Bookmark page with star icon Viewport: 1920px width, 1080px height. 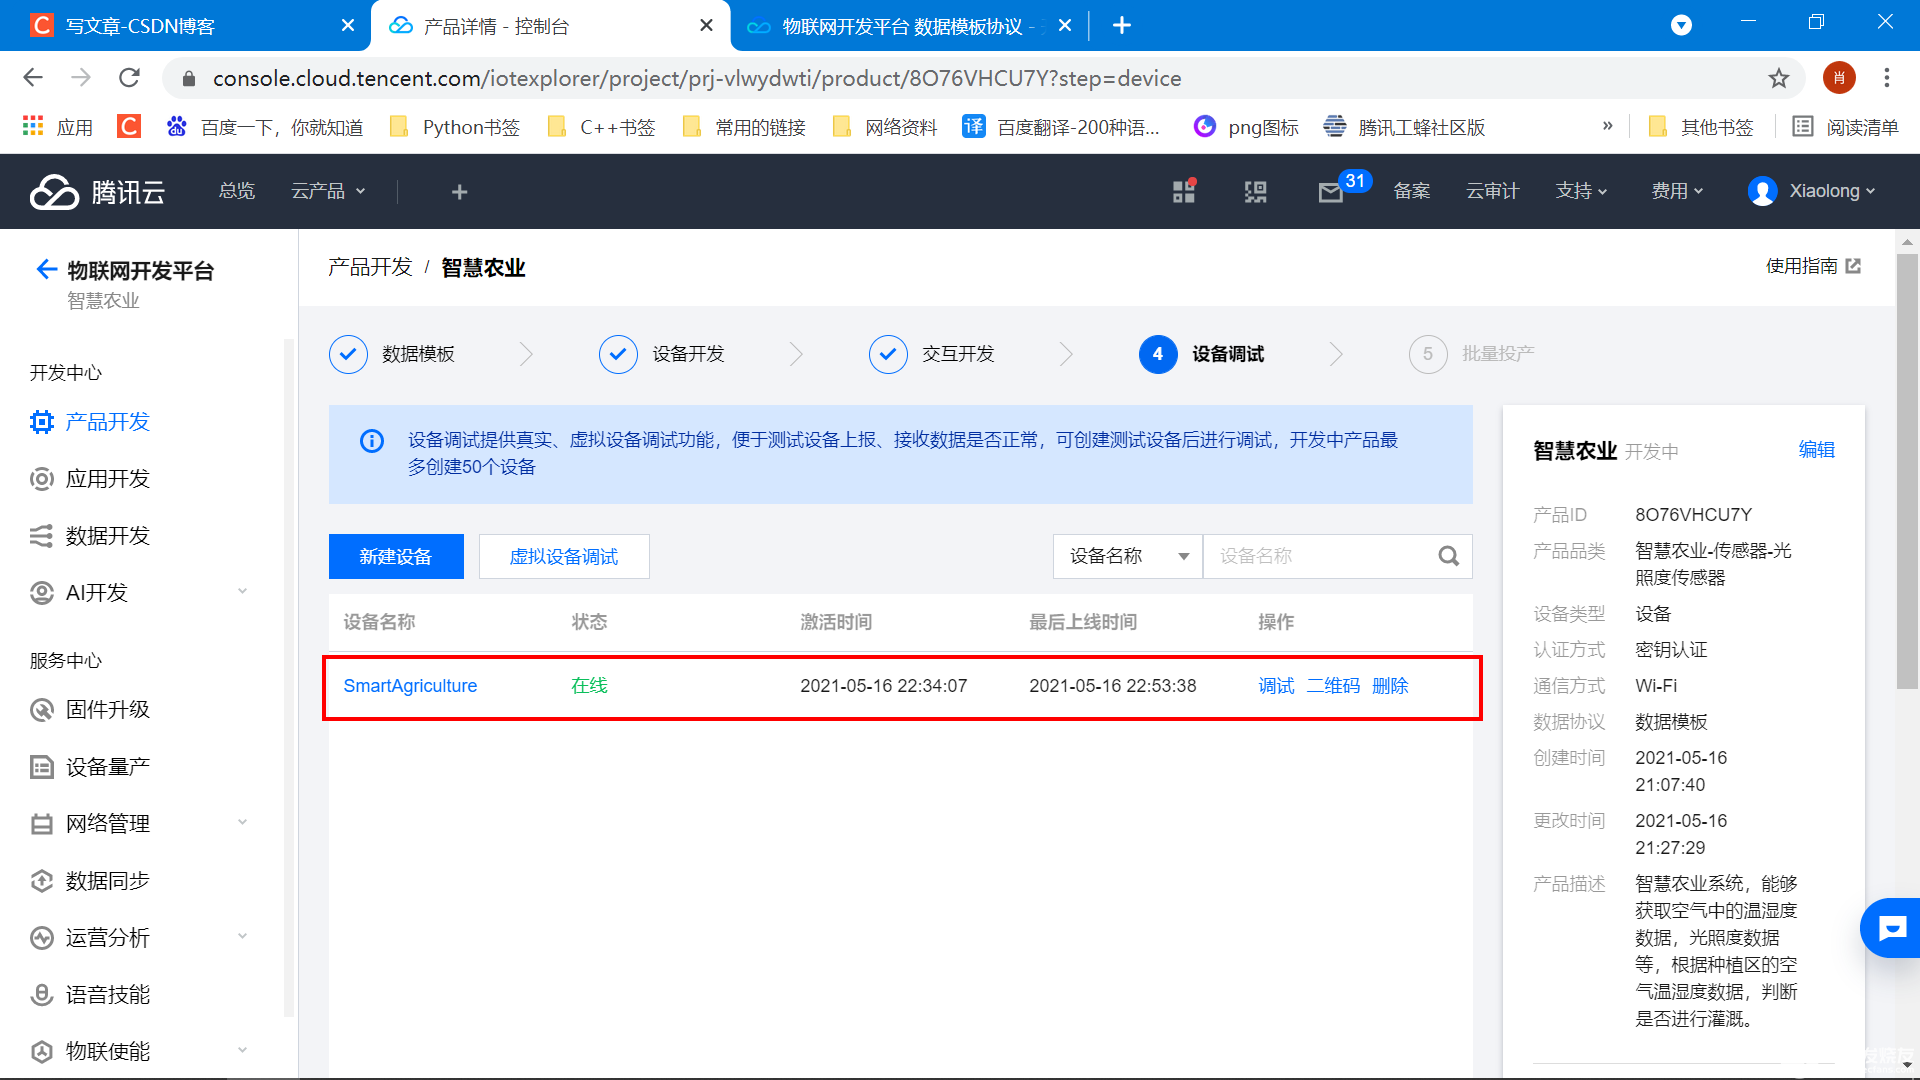[1778, 78]
